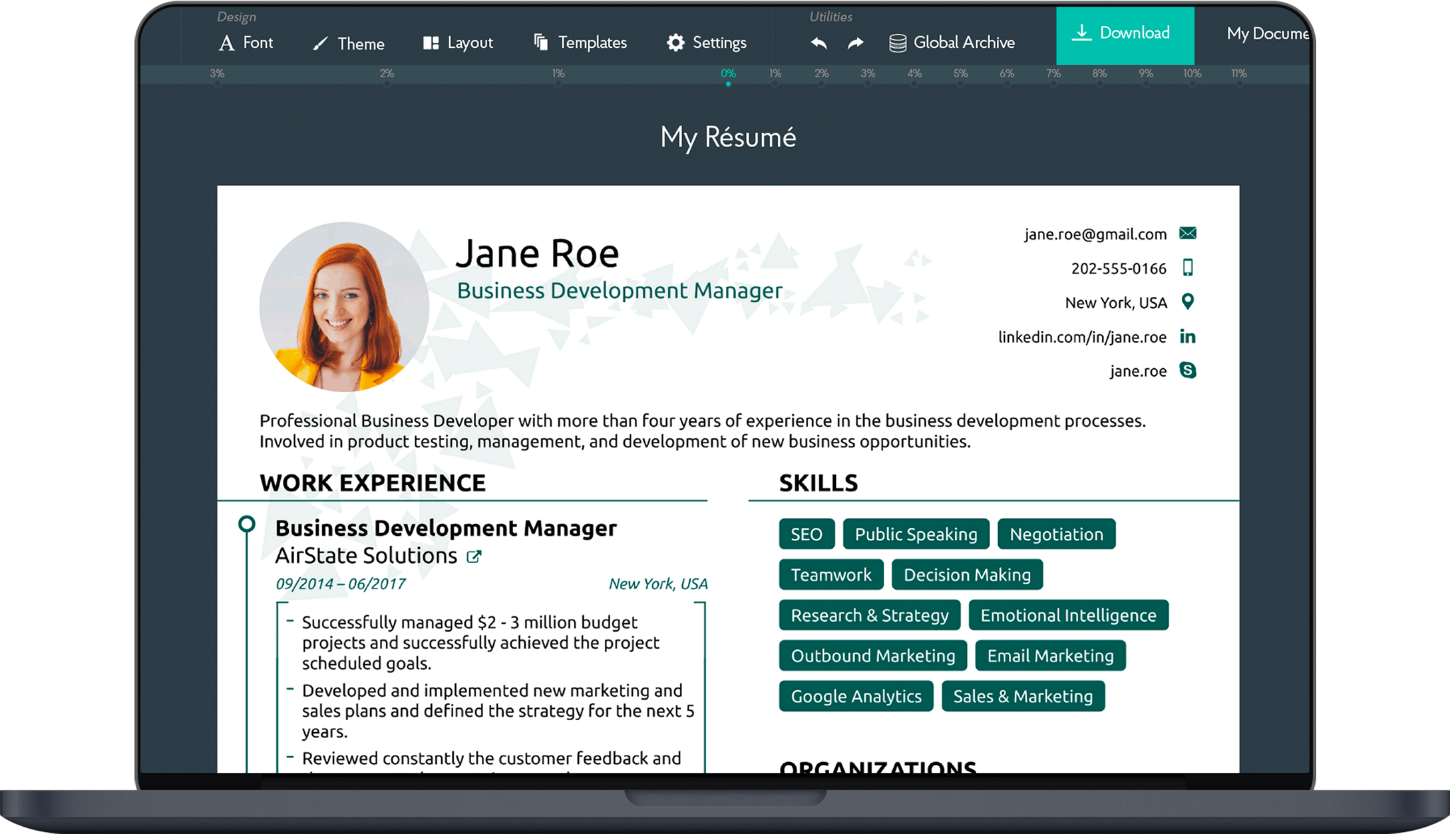Open the Settings menu
1450x834 pixels.
click(706, 43)
